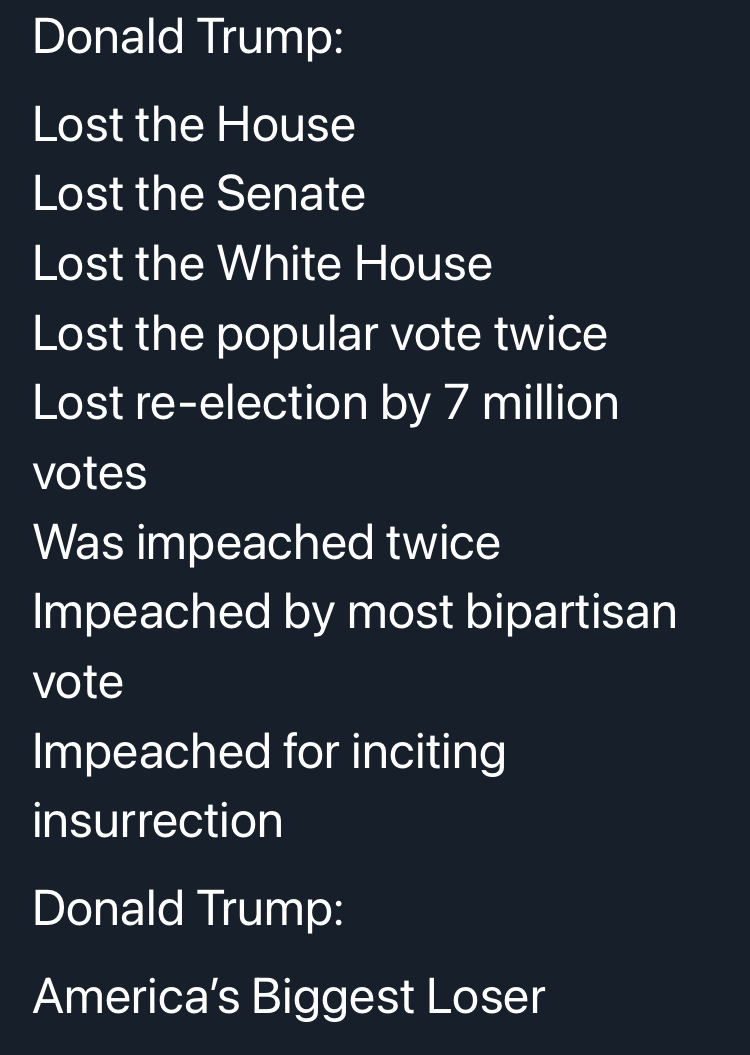
Task: Select the standalone word 'vote'
Action: tap(78, 684)
